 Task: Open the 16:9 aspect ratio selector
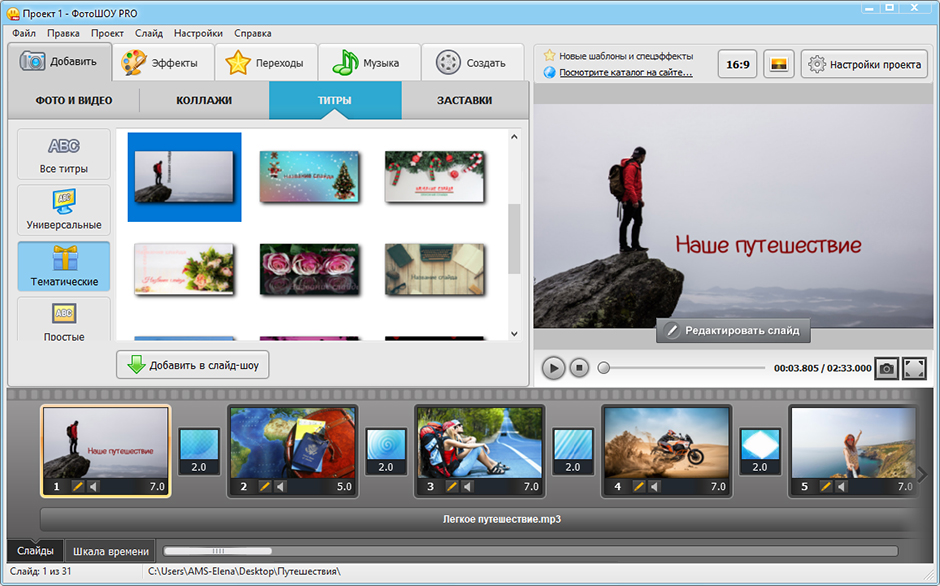tap(738, 64)
